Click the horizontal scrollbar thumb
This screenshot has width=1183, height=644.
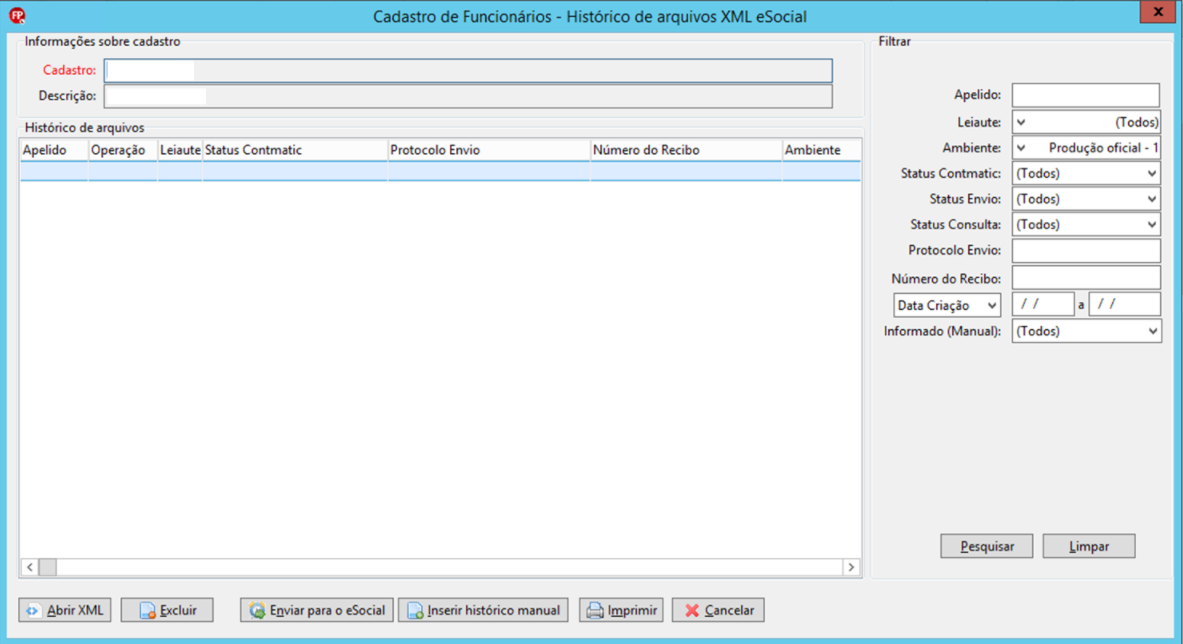[x=48, y=567]
